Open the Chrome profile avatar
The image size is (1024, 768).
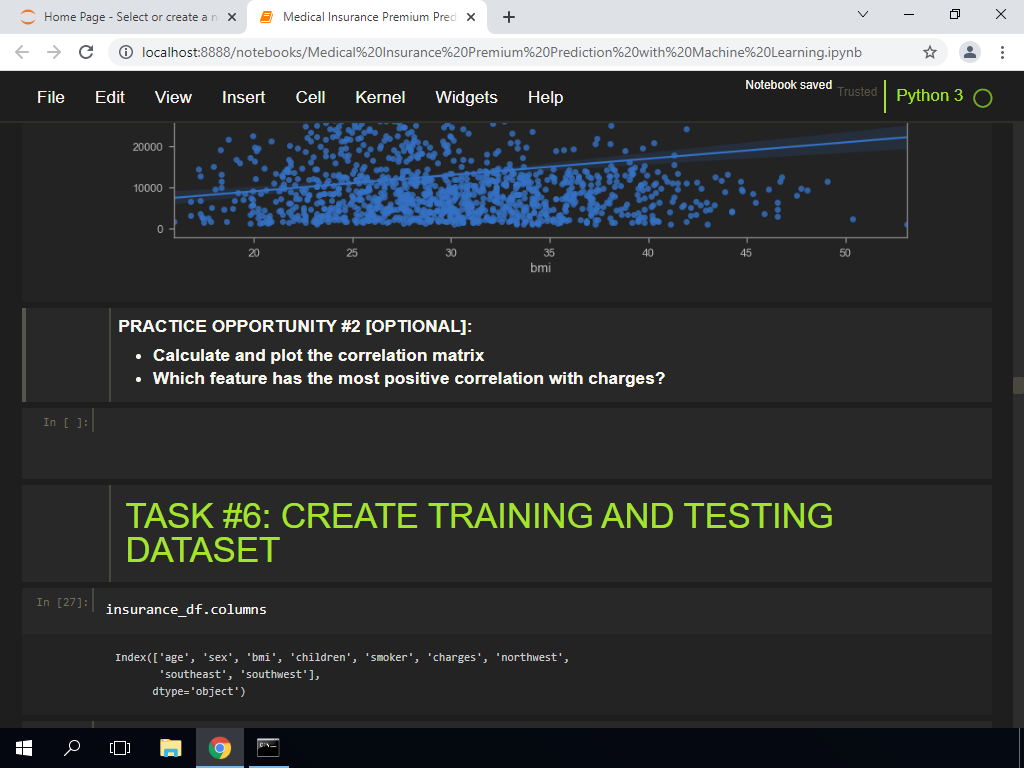(970, 52)
